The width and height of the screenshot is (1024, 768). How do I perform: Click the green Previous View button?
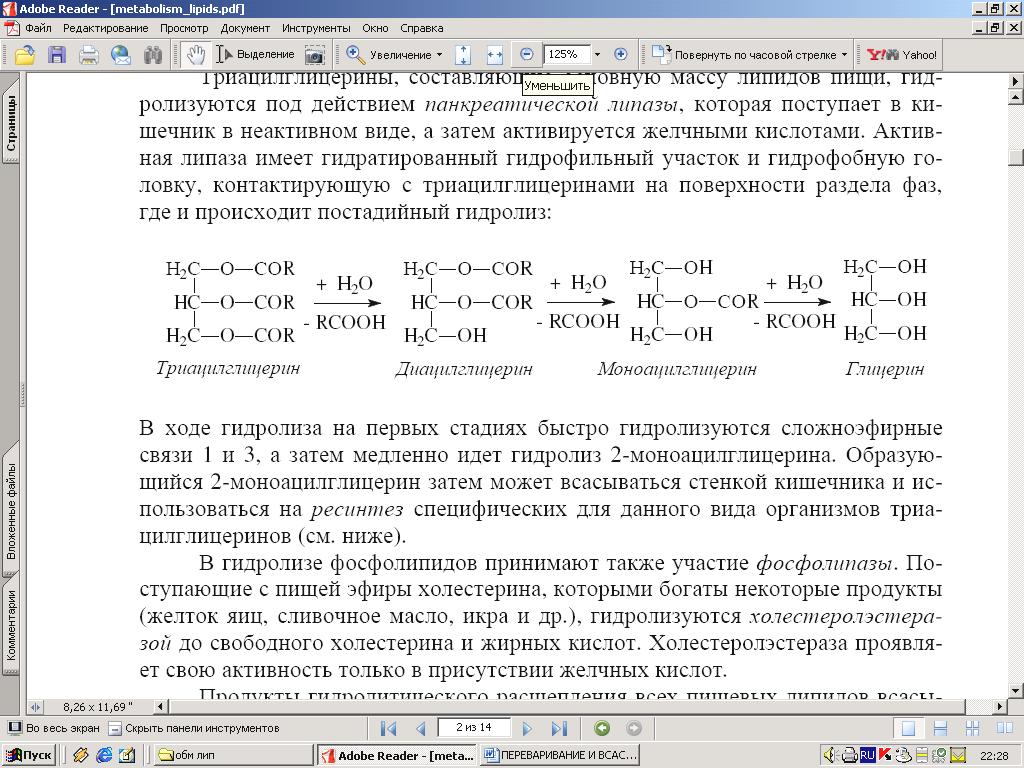pyautogui.click(x=602, y=728)
